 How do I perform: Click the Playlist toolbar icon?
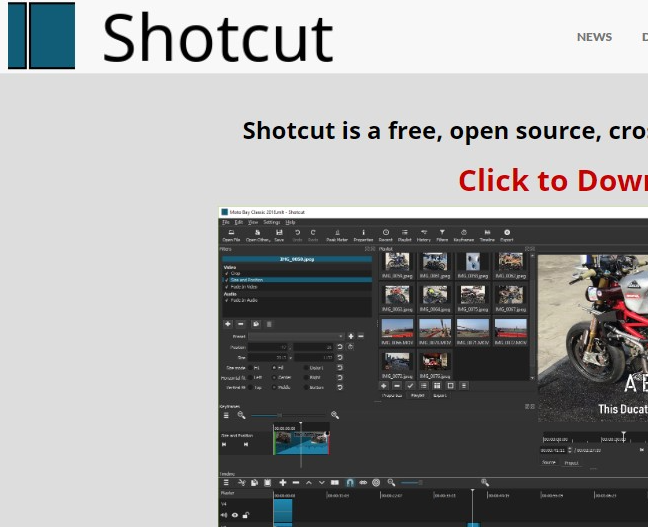405,235
